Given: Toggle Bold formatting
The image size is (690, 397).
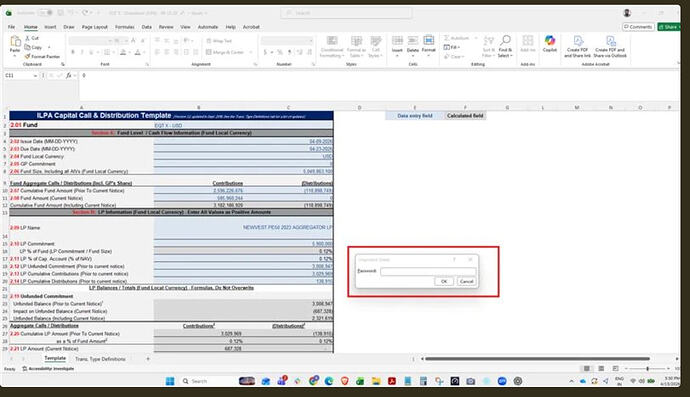Looking at the screenshot, I should point(73,52).
